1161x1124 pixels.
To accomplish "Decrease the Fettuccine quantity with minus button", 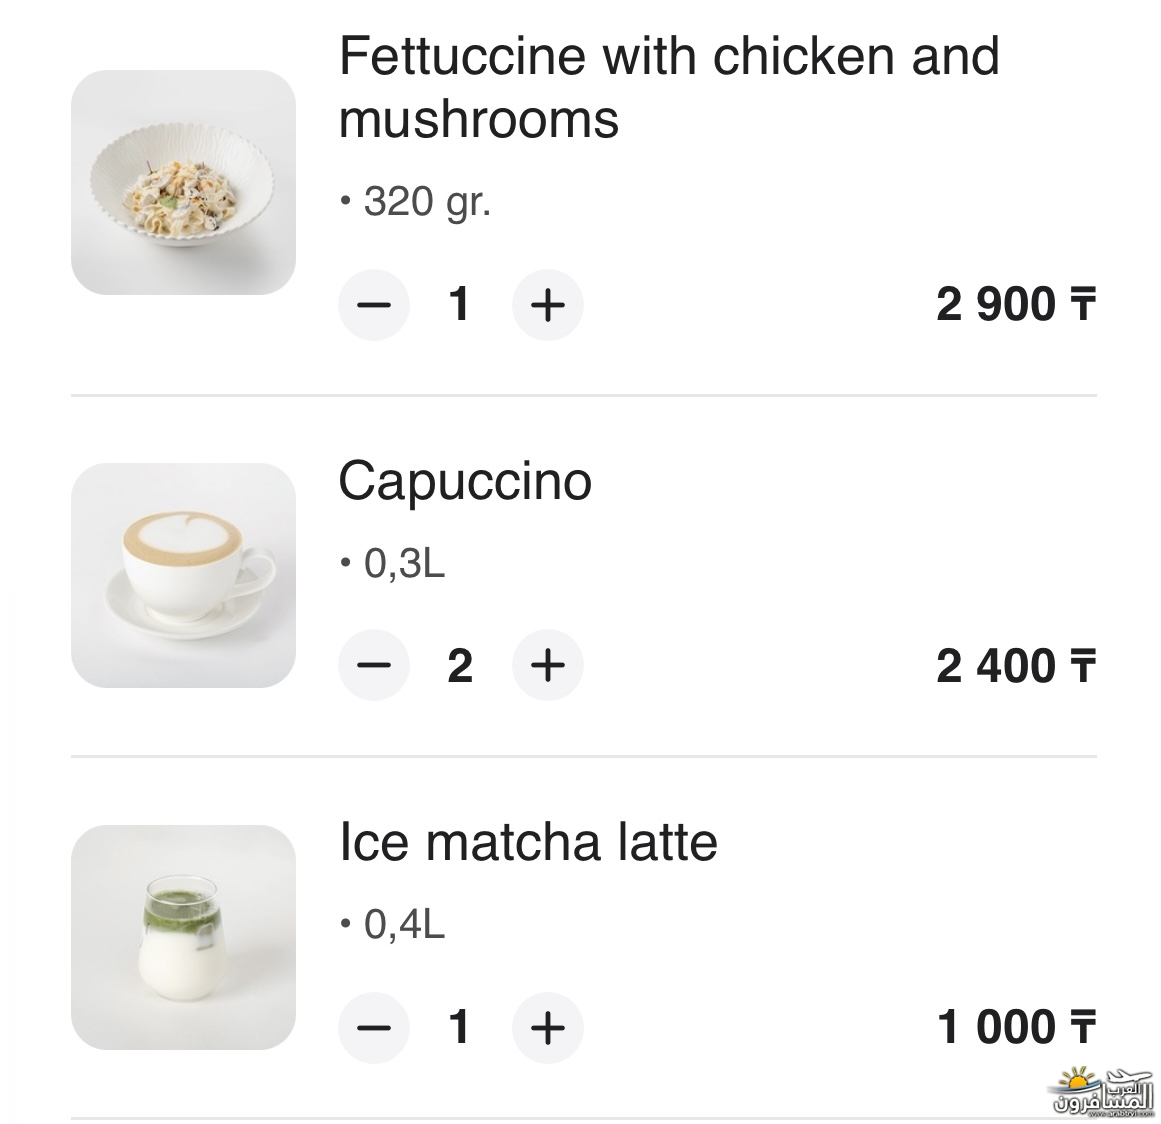I will coord(374,304).
